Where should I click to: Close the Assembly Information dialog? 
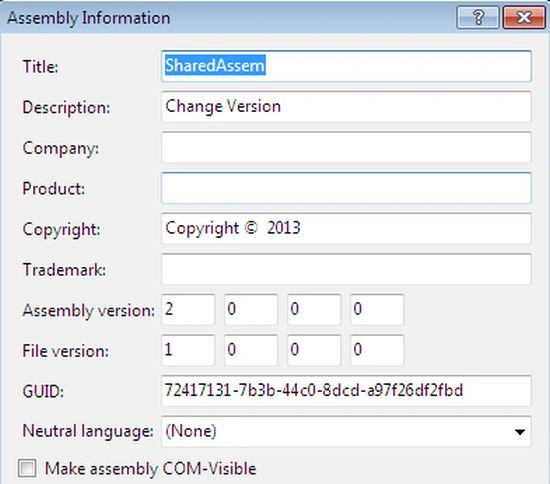tap(524, 17)
